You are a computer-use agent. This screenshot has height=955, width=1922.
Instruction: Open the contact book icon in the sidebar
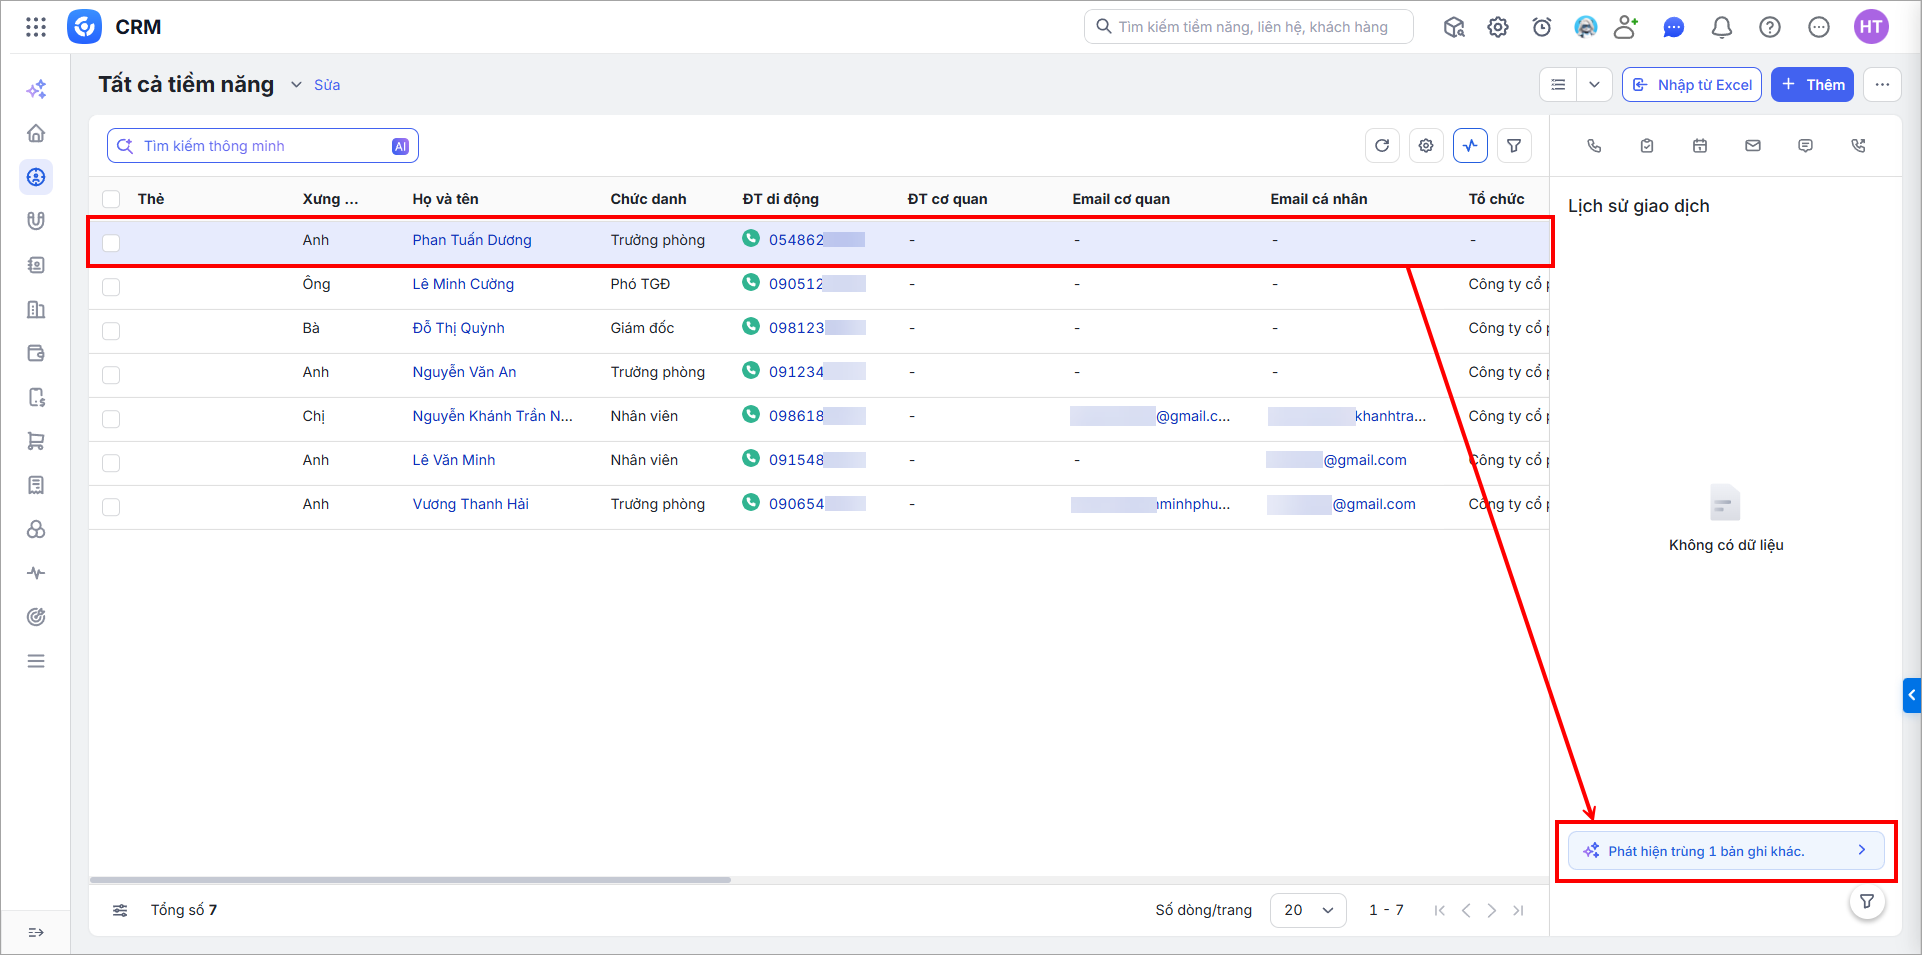pyautogui.click(x=36, y=265)
